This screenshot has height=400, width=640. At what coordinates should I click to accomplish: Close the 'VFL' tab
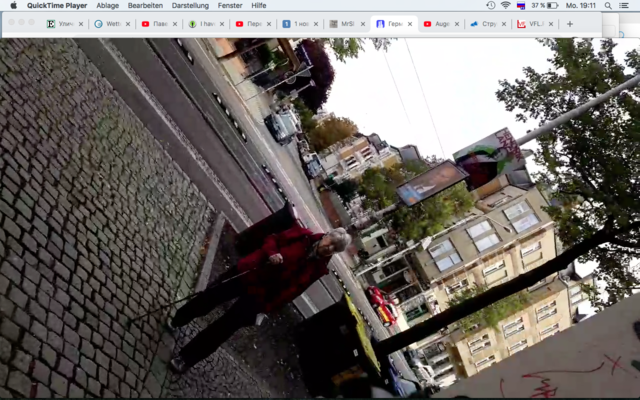(x=551, y=24)
